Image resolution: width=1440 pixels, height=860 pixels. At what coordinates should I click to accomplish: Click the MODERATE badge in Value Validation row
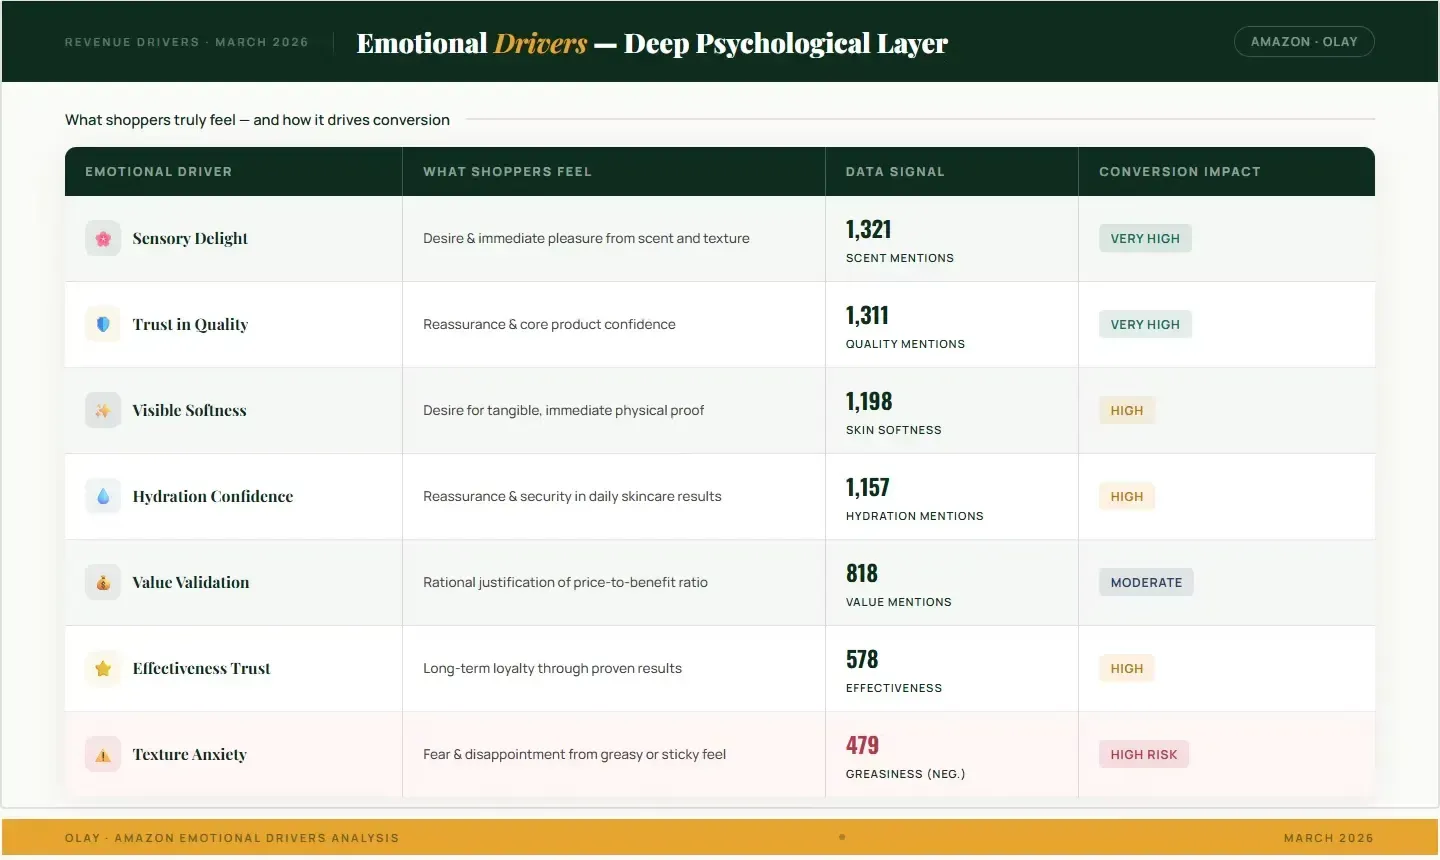(x=1146, y=583)
